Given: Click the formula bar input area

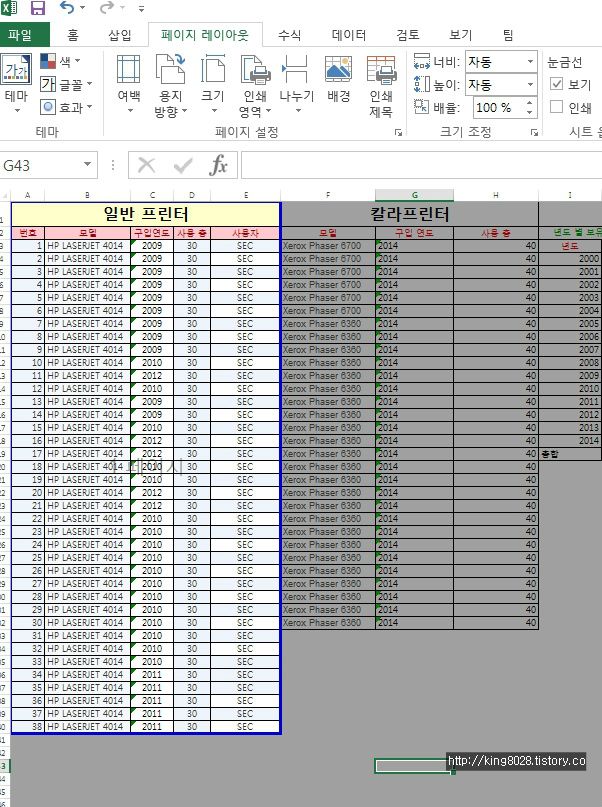Looking at the screenshot, I should (x=421, y=165).
